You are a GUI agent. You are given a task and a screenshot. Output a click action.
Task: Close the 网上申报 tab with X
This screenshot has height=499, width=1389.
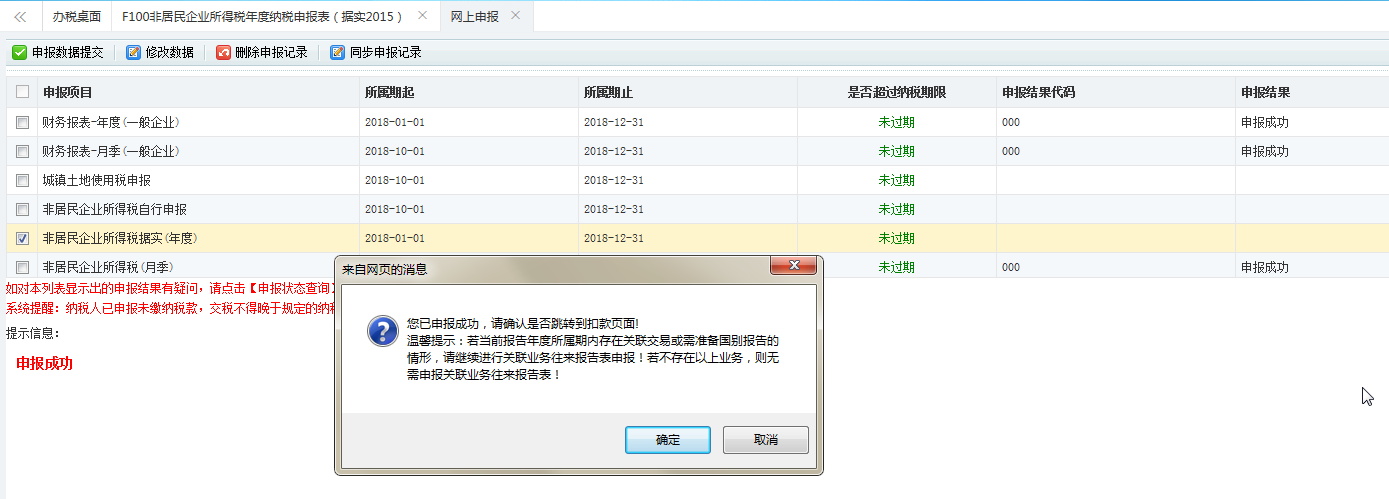[x=515, y=16]
